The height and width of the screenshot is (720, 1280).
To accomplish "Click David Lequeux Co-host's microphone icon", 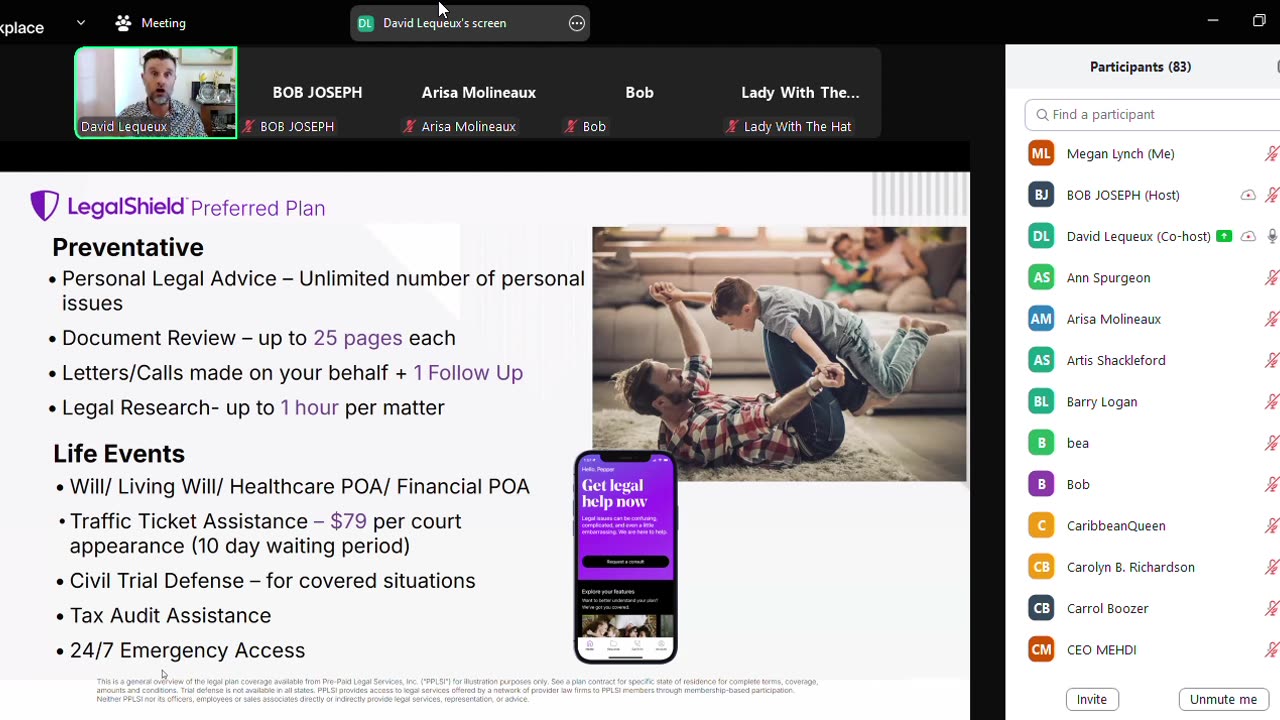I will (1272, 236).
